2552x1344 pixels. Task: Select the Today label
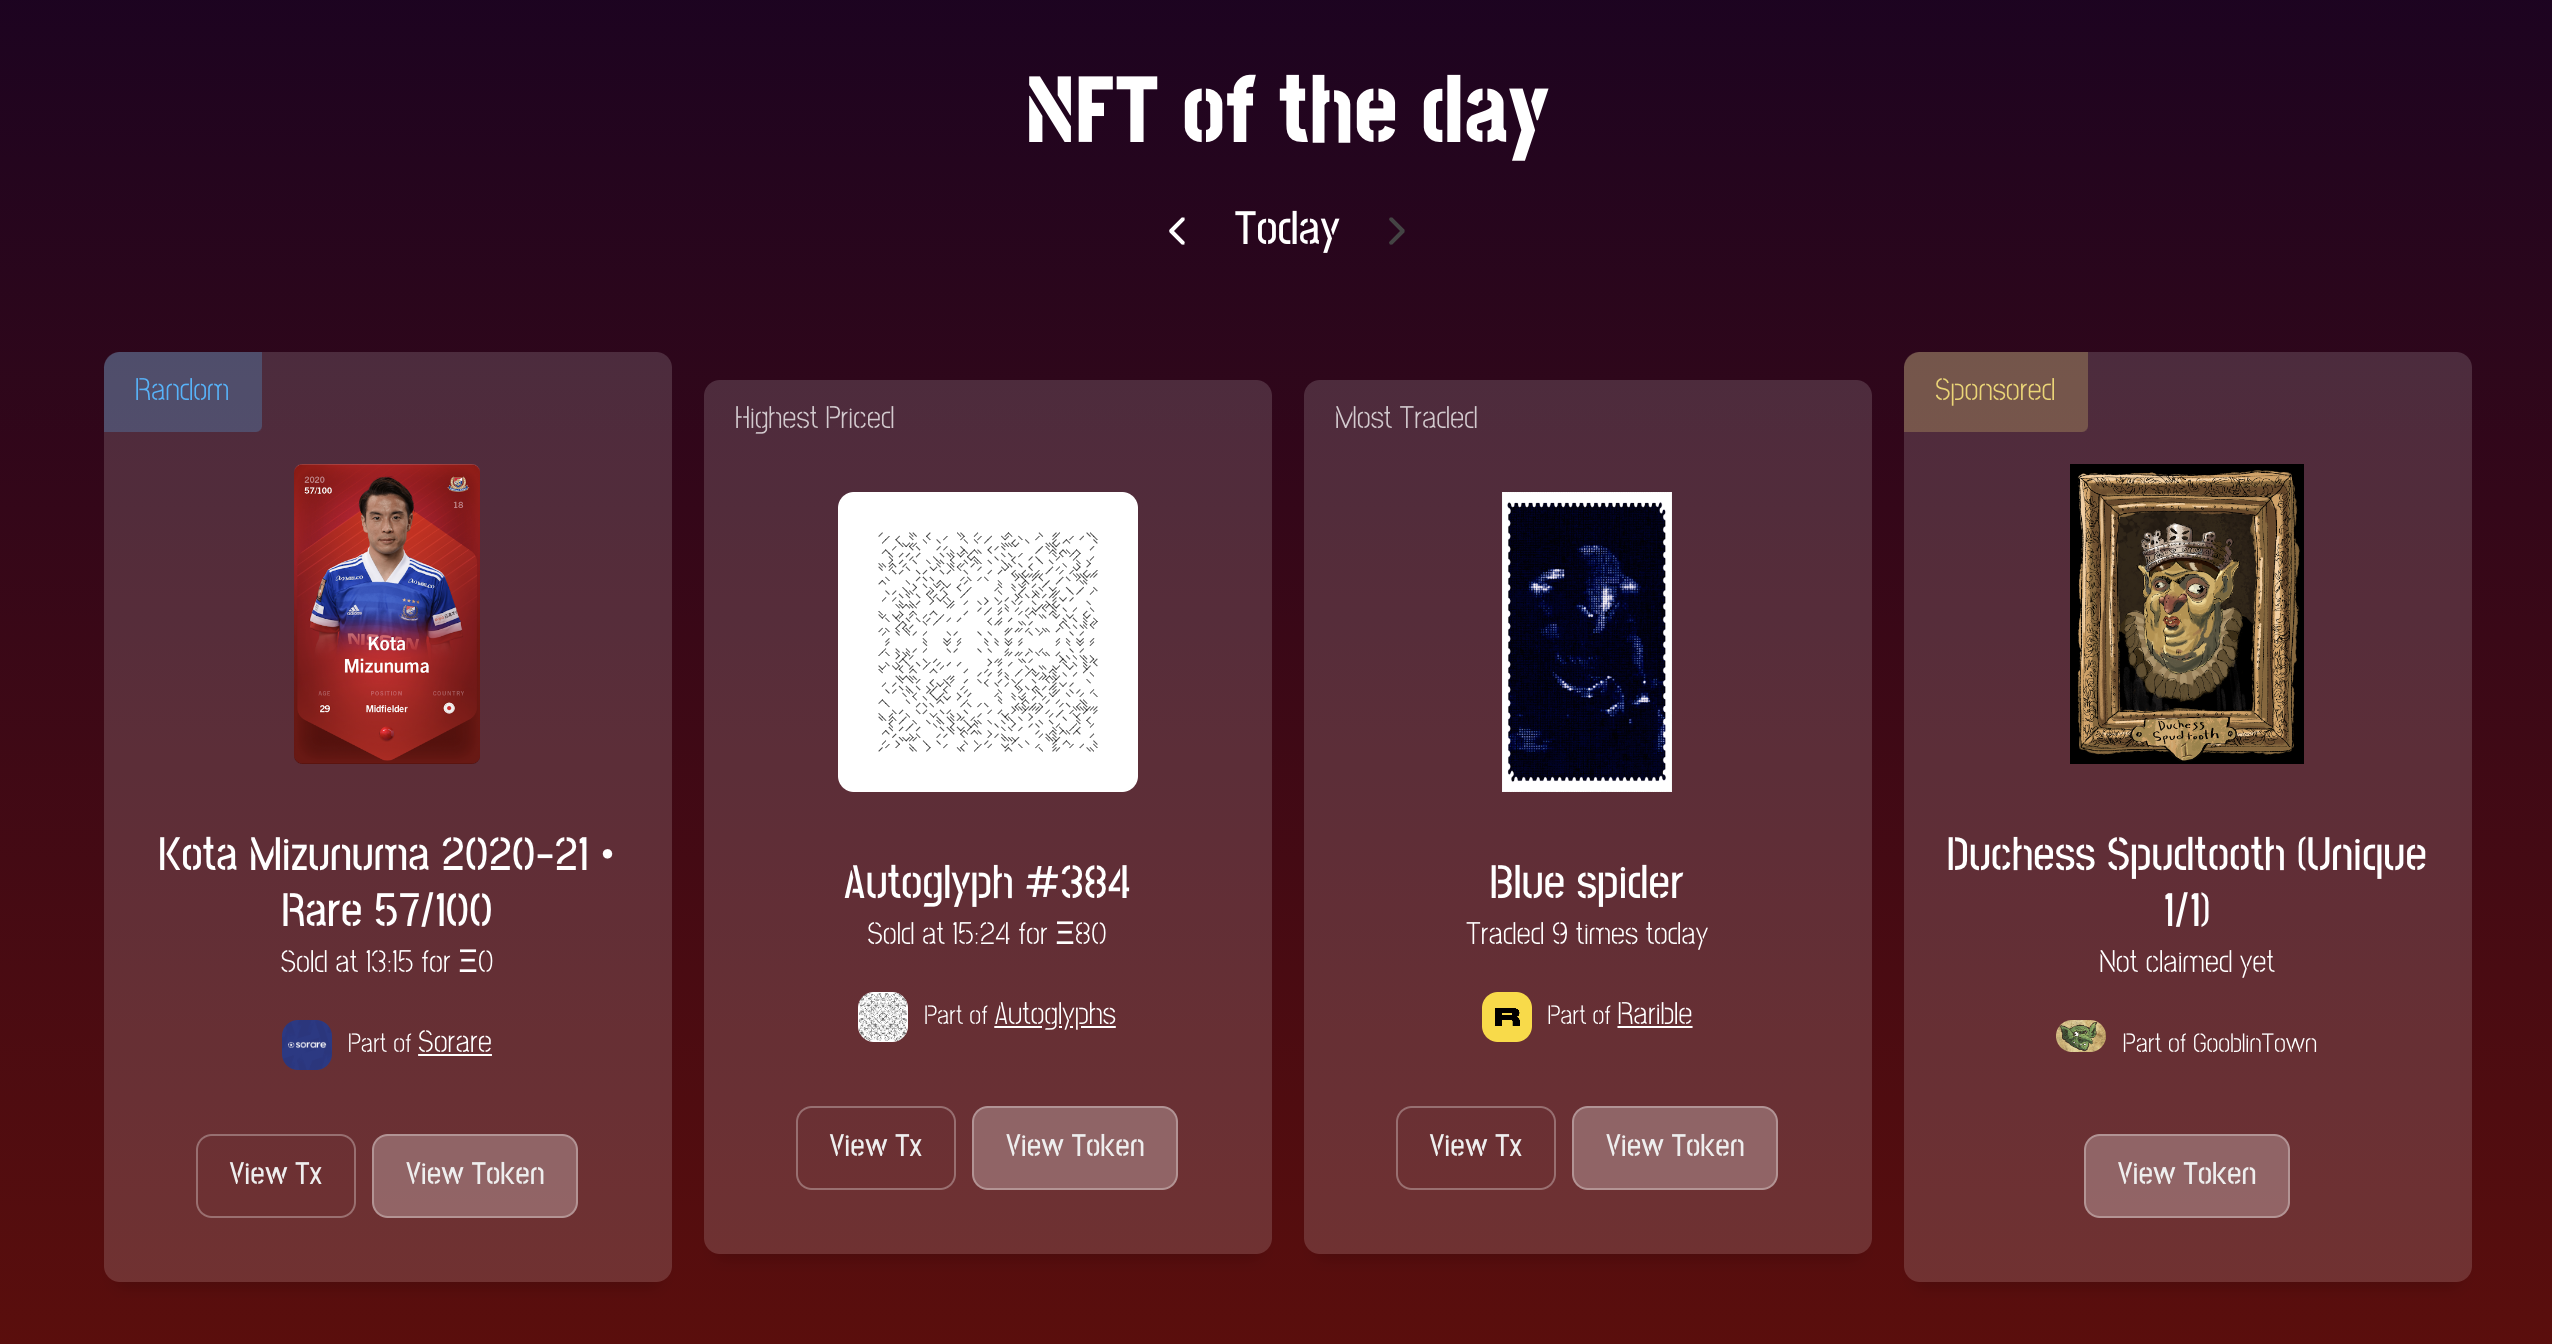click(x=1287, y=228)
